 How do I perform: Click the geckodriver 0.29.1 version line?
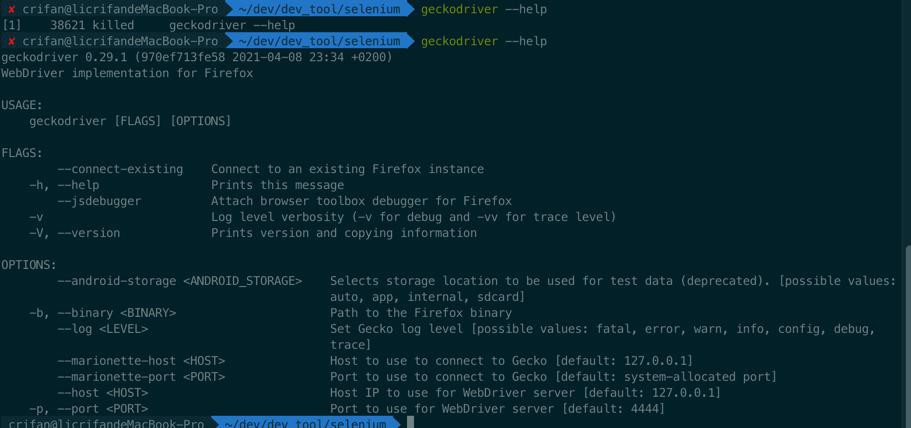click(197, 57)
